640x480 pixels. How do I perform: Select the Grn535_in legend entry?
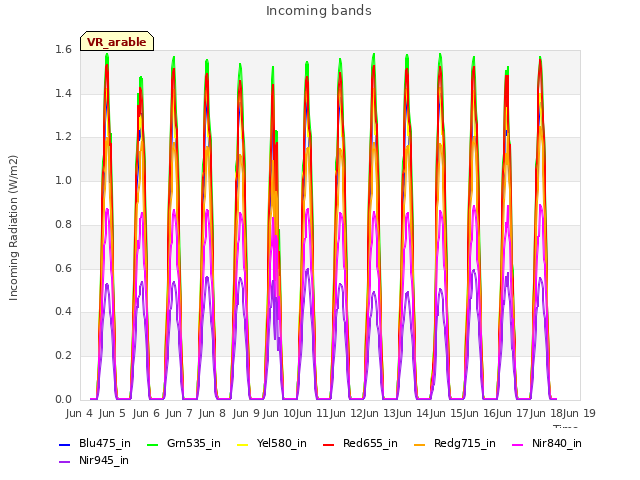(x=184, y=444)
